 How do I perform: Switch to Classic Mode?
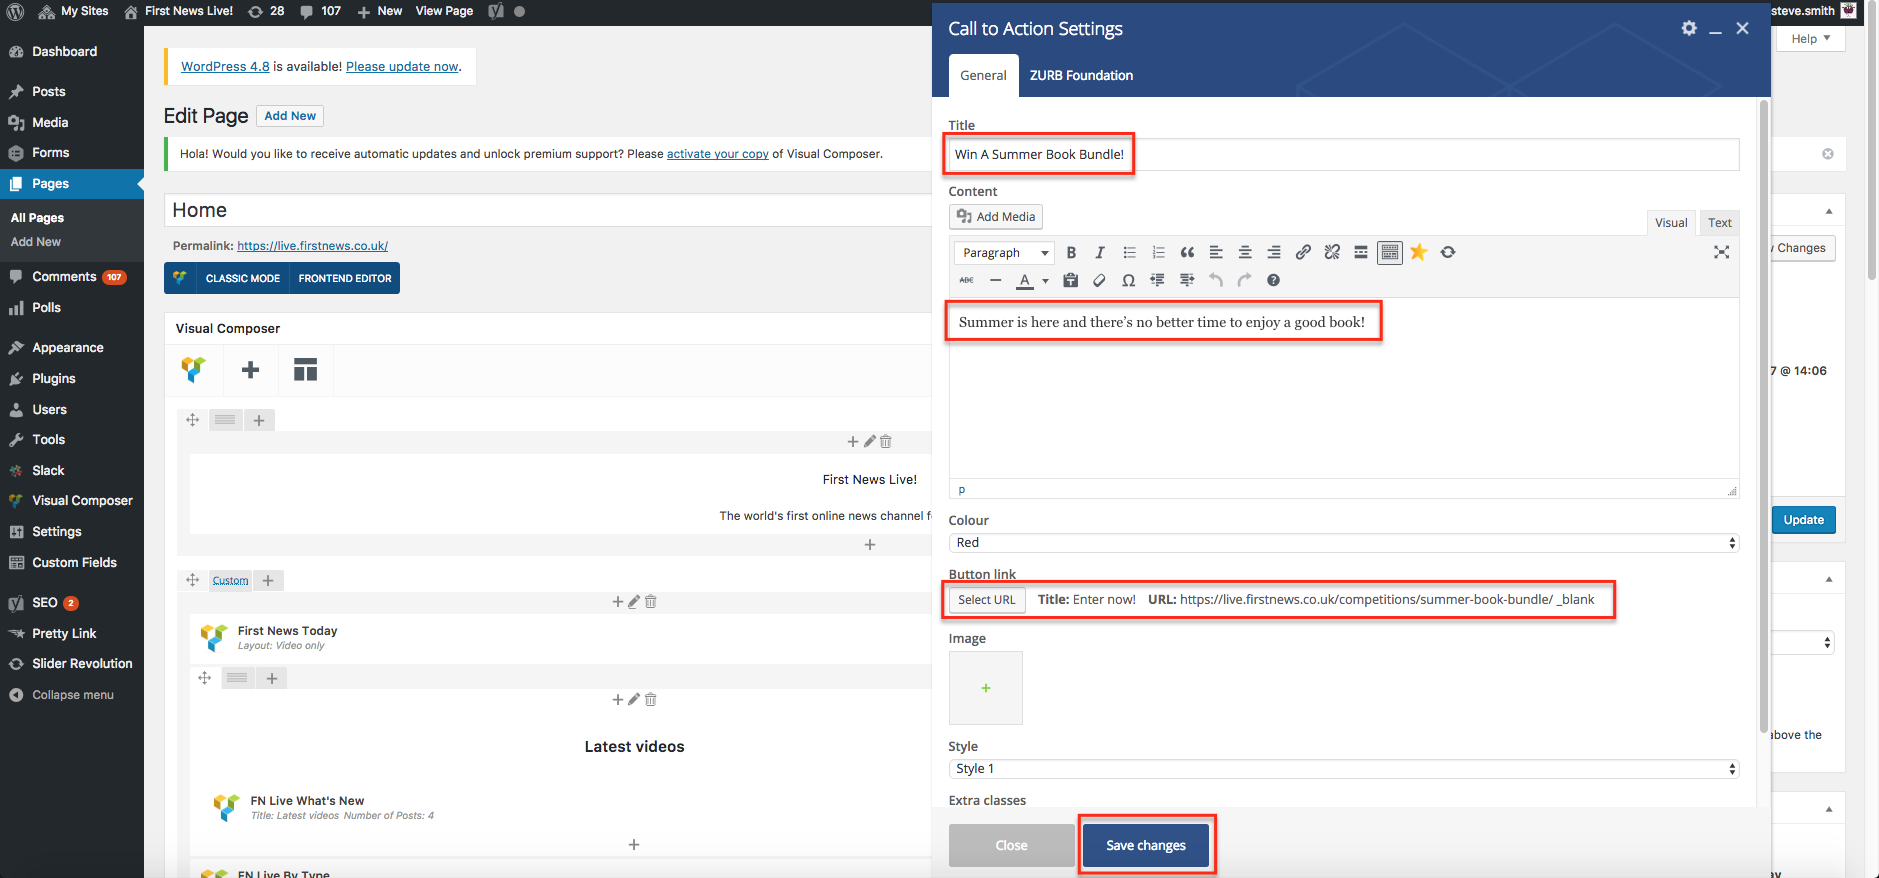click(242, 279)
